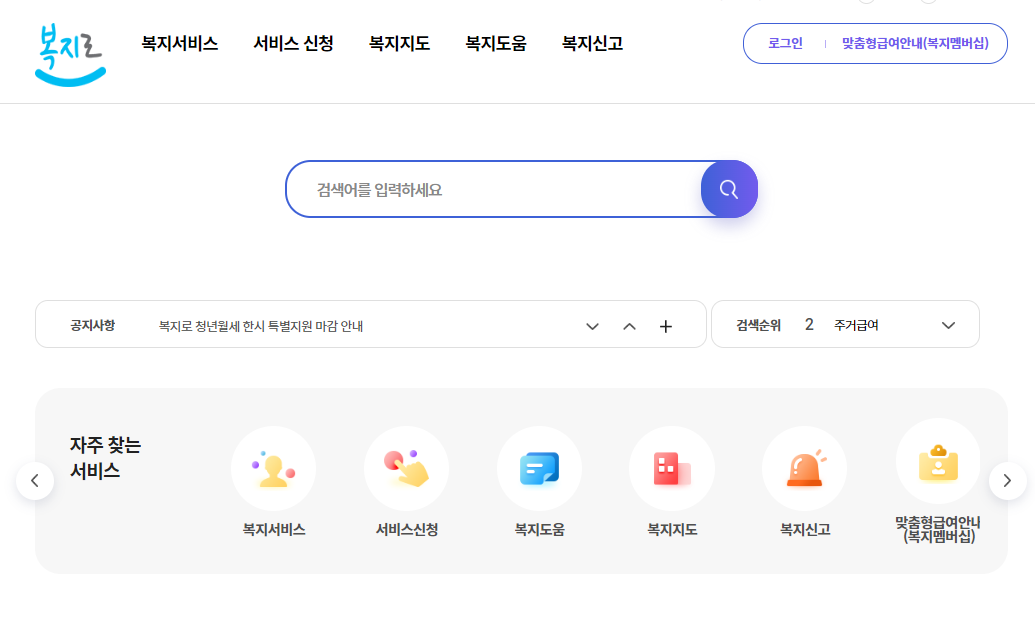Screen dimensions: 1035x617
Task: Click the 로그인 button
Action: pos(785,43)
